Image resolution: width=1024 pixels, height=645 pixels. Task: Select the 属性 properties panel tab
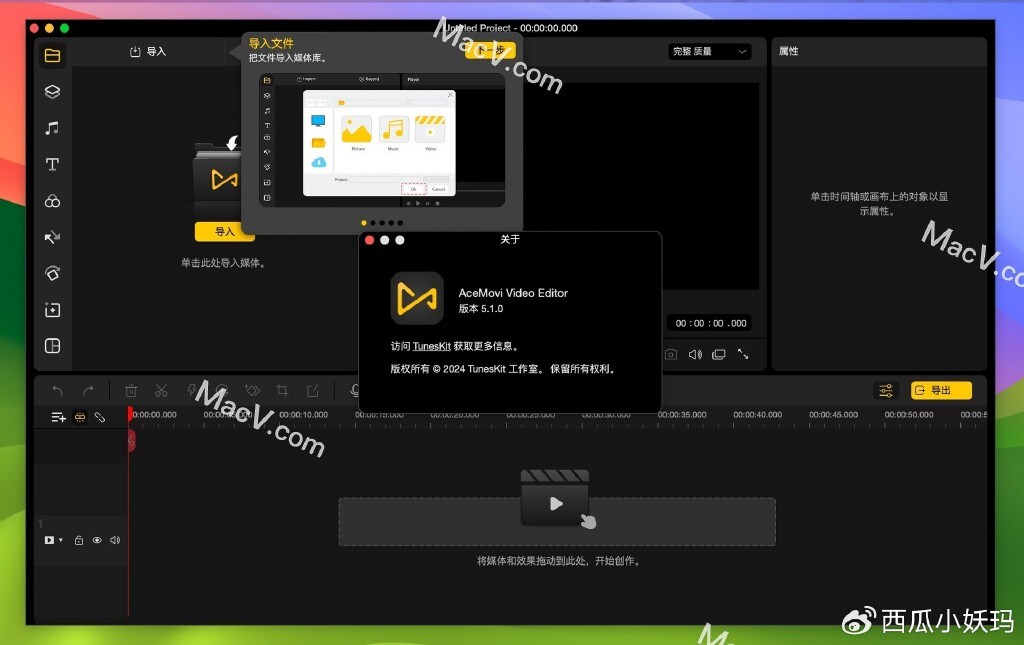pos(788,51)
